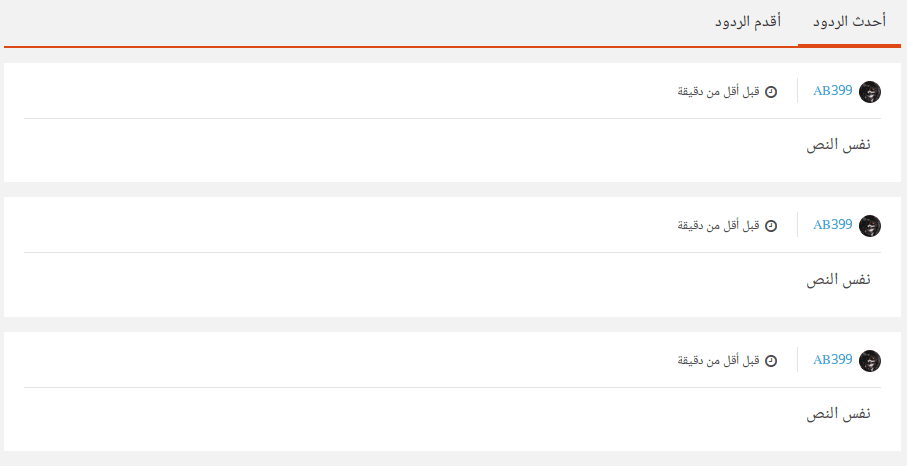Click the third reply's text نفس النص
This screenshot has width=907, height=466.
(839, 414)
